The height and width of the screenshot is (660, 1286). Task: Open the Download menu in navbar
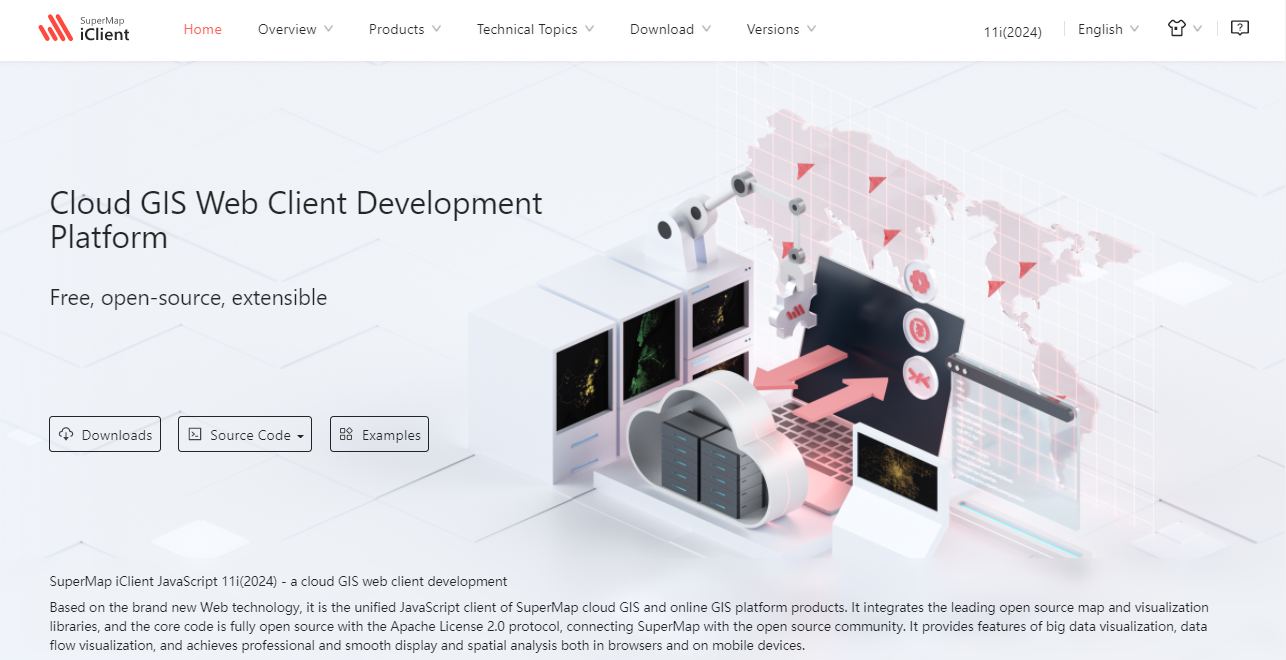670,29
